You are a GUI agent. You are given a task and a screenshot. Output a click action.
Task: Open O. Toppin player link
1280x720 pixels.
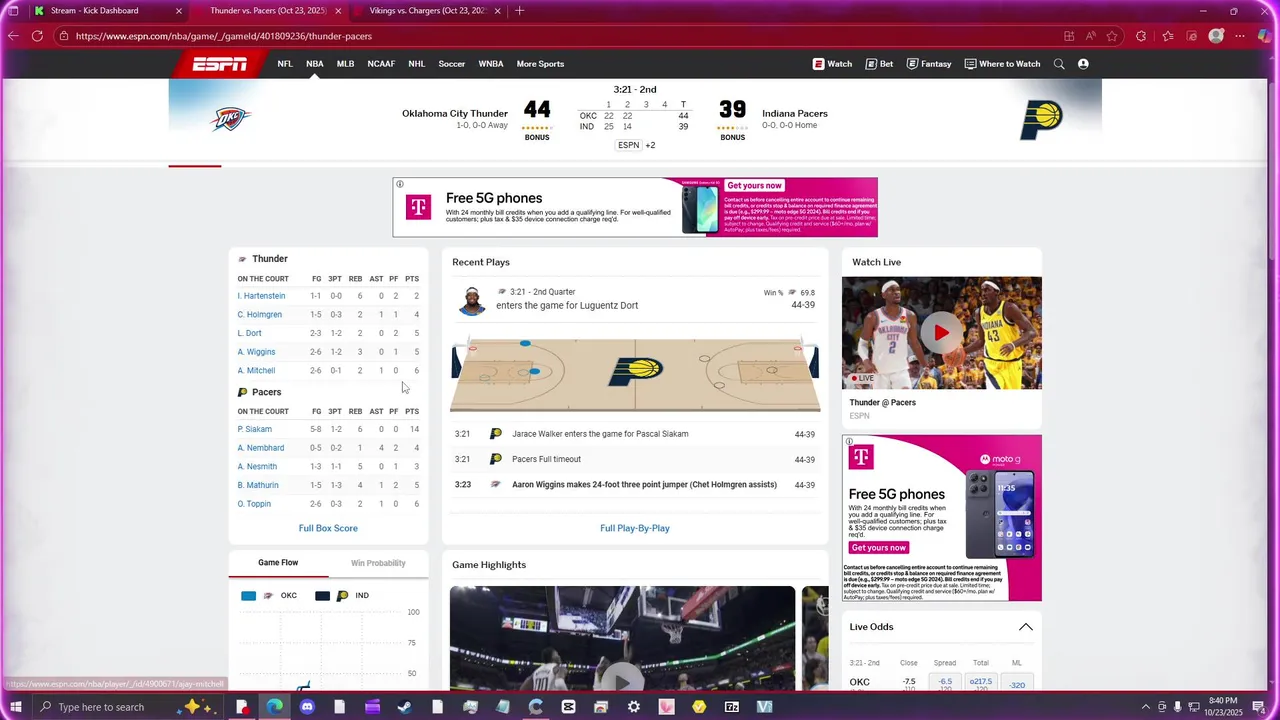coord(254,504)
